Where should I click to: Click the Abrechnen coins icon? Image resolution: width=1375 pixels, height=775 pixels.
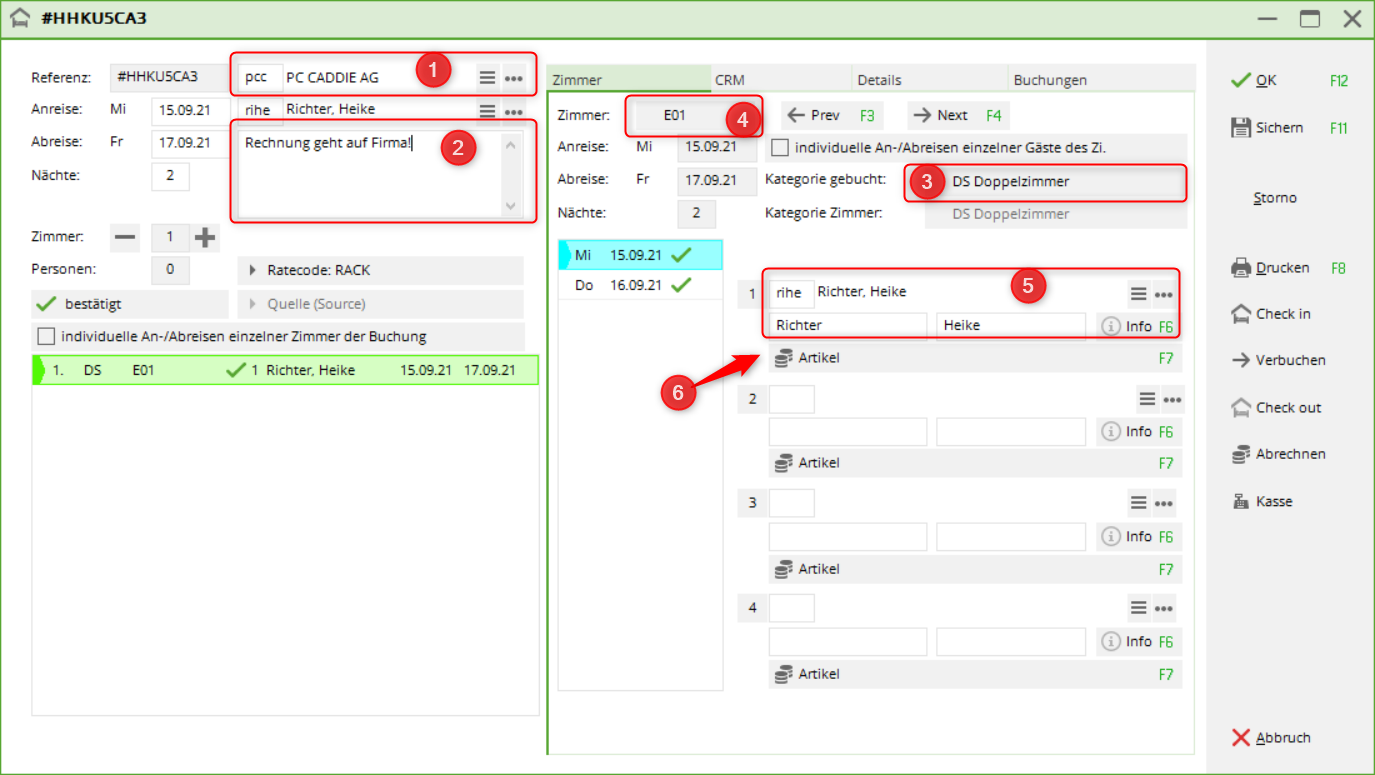click(x=1241, y=454)
